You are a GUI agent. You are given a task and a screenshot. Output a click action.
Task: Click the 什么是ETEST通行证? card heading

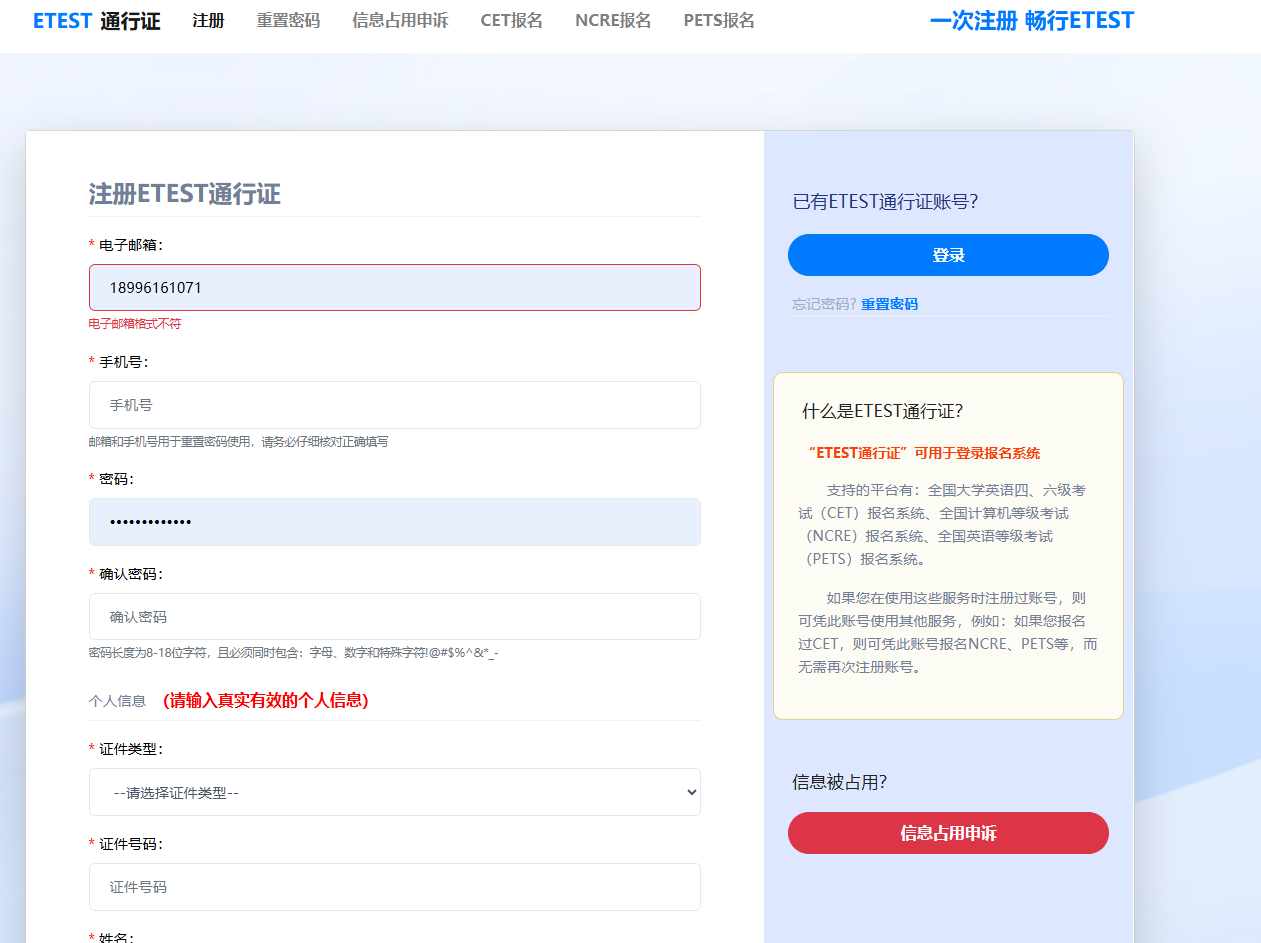point(882,411)
